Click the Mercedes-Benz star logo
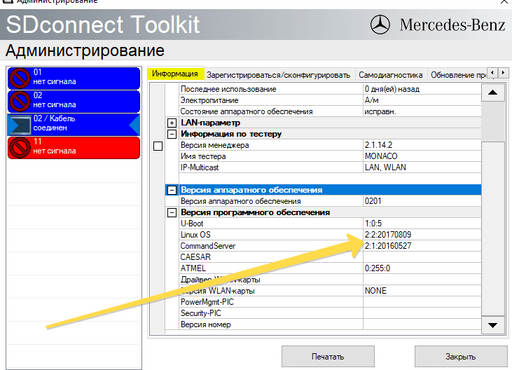Image resolution: width=512 pixels, height=370 pixels. click(380, 25)
